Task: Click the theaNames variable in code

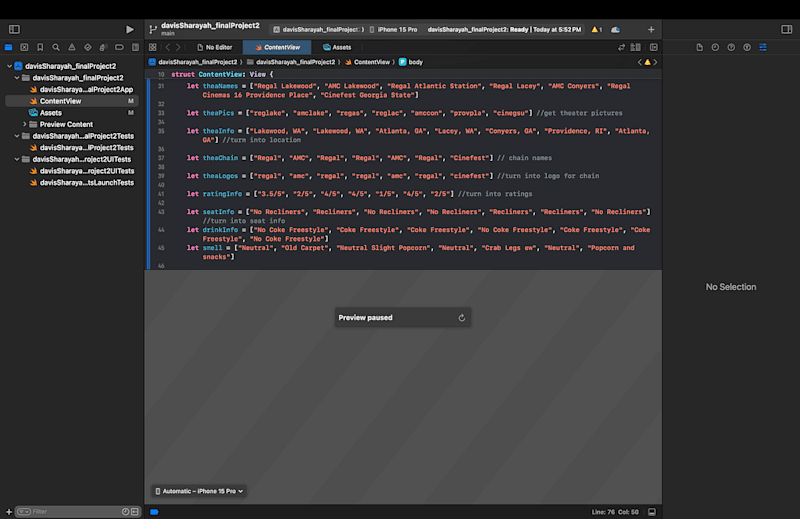Action: (220, 86)
